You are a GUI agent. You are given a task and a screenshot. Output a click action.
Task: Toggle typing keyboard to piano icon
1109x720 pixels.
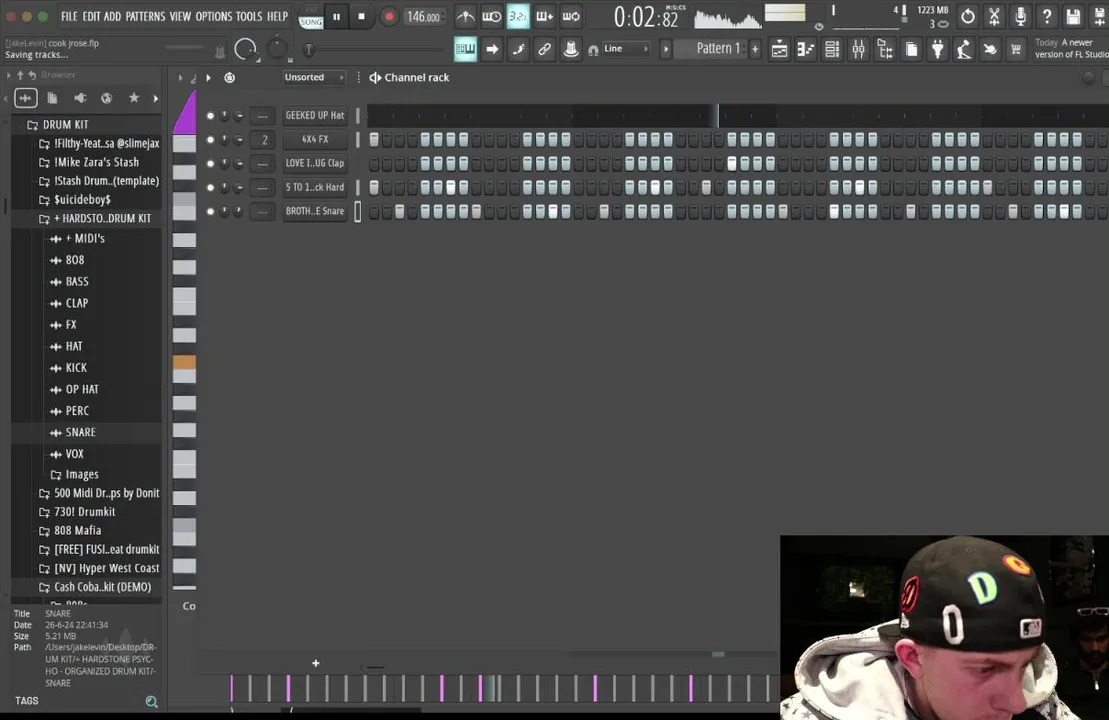tap(465, 49)
